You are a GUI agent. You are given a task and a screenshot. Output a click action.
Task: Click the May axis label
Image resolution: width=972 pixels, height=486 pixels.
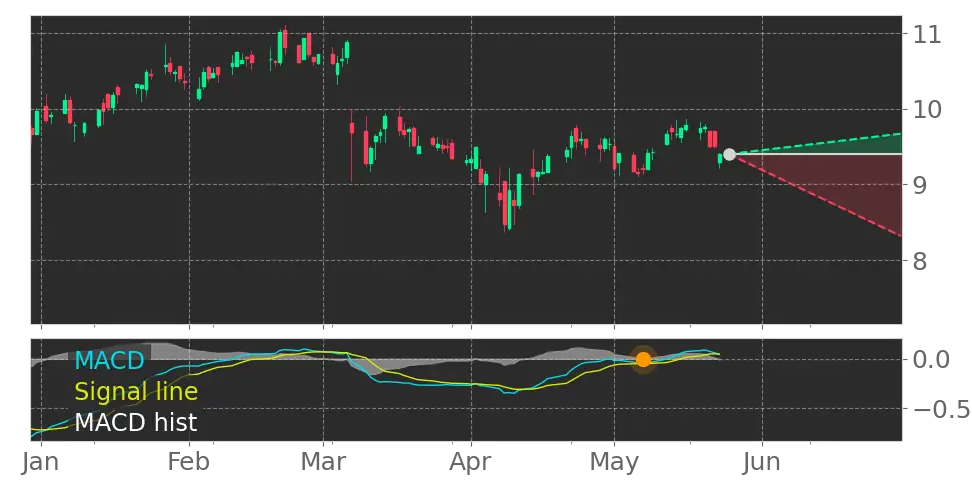(614, 464)
